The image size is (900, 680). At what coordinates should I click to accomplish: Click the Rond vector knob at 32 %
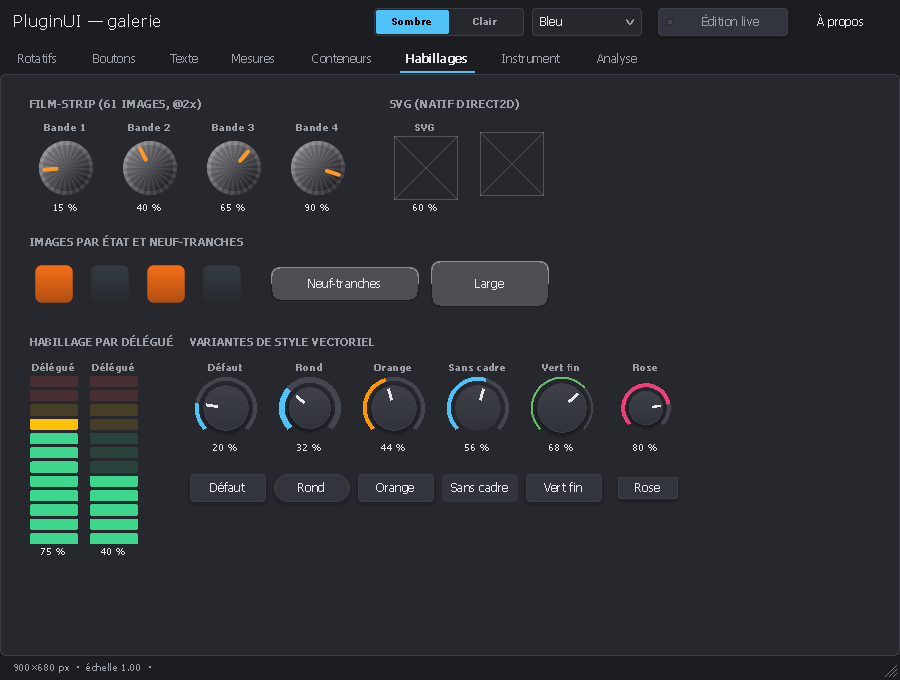309,407
